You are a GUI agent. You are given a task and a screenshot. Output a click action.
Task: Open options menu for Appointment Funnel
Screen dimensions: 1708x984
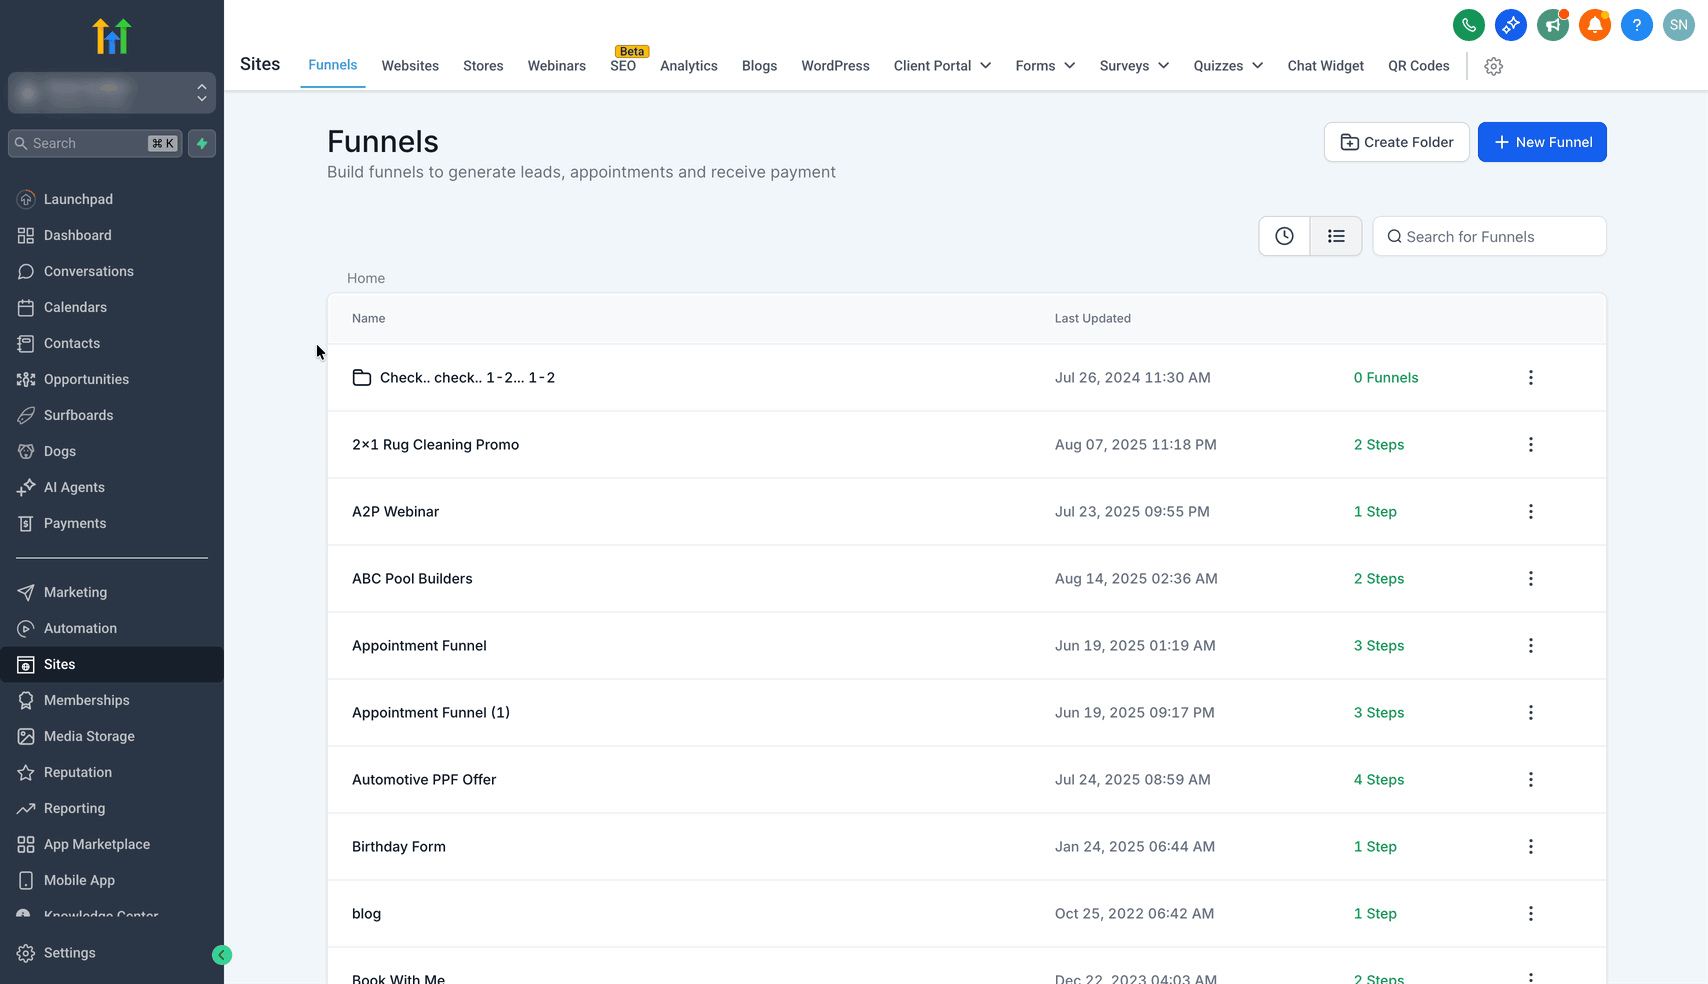[x=1530, y=646]
